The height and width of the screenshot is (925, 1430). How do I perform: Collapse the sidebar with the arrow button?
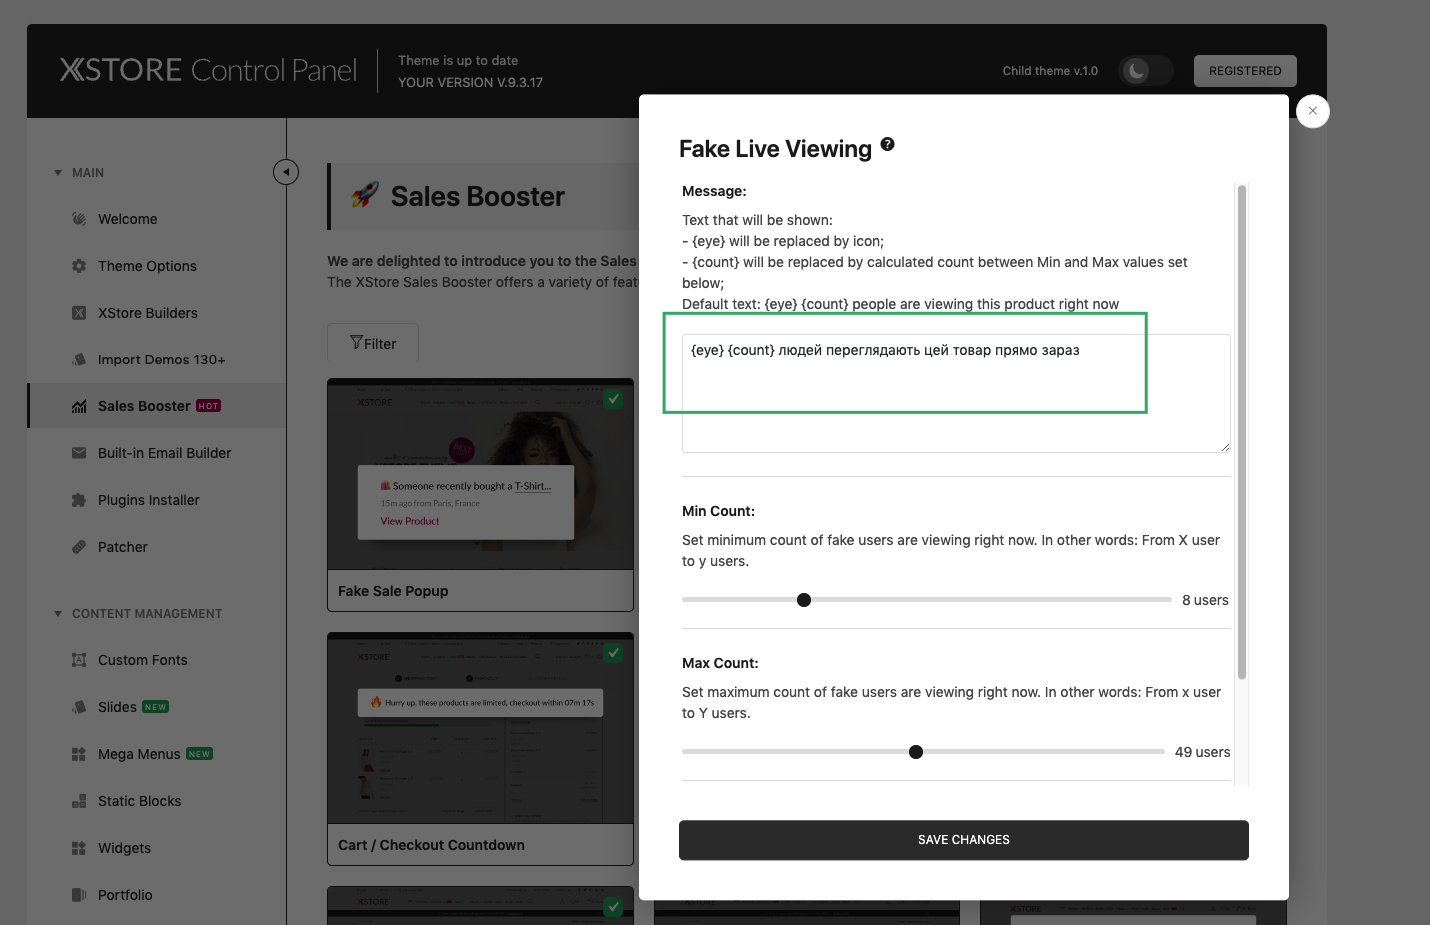(x=286, y=172)
